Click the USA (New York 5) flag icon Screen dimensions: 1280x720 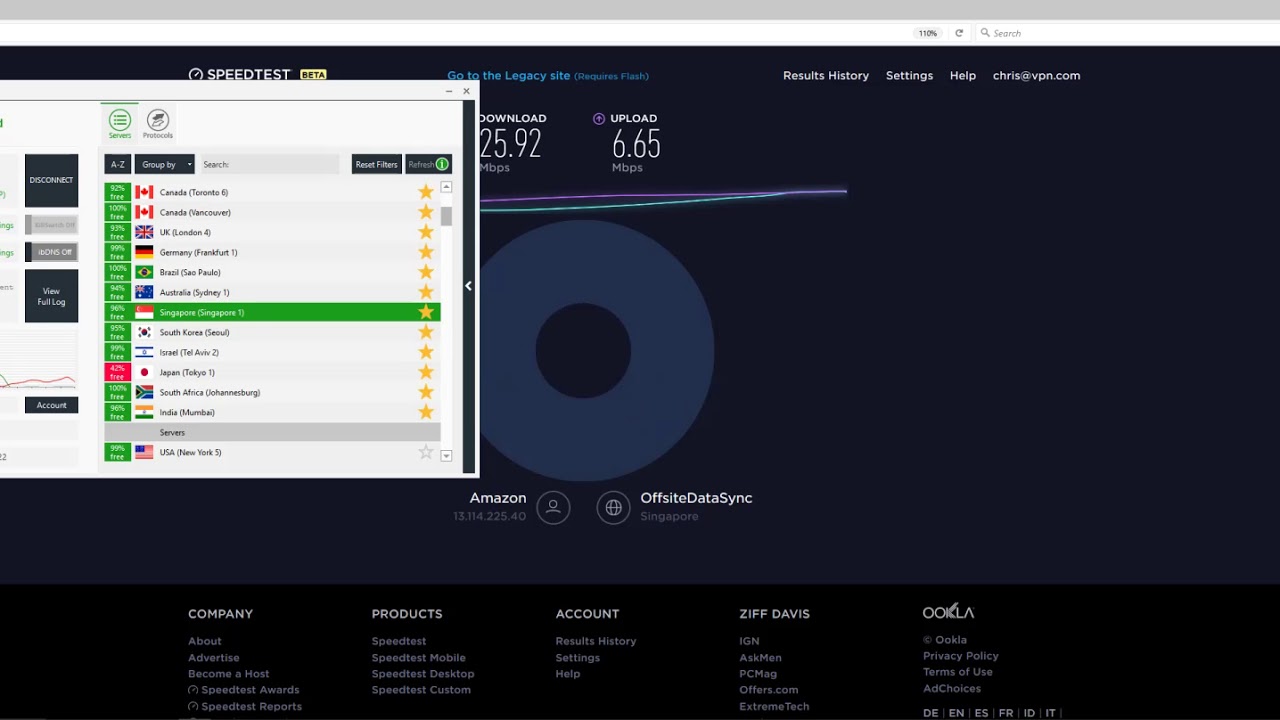[x=144, y=452]
